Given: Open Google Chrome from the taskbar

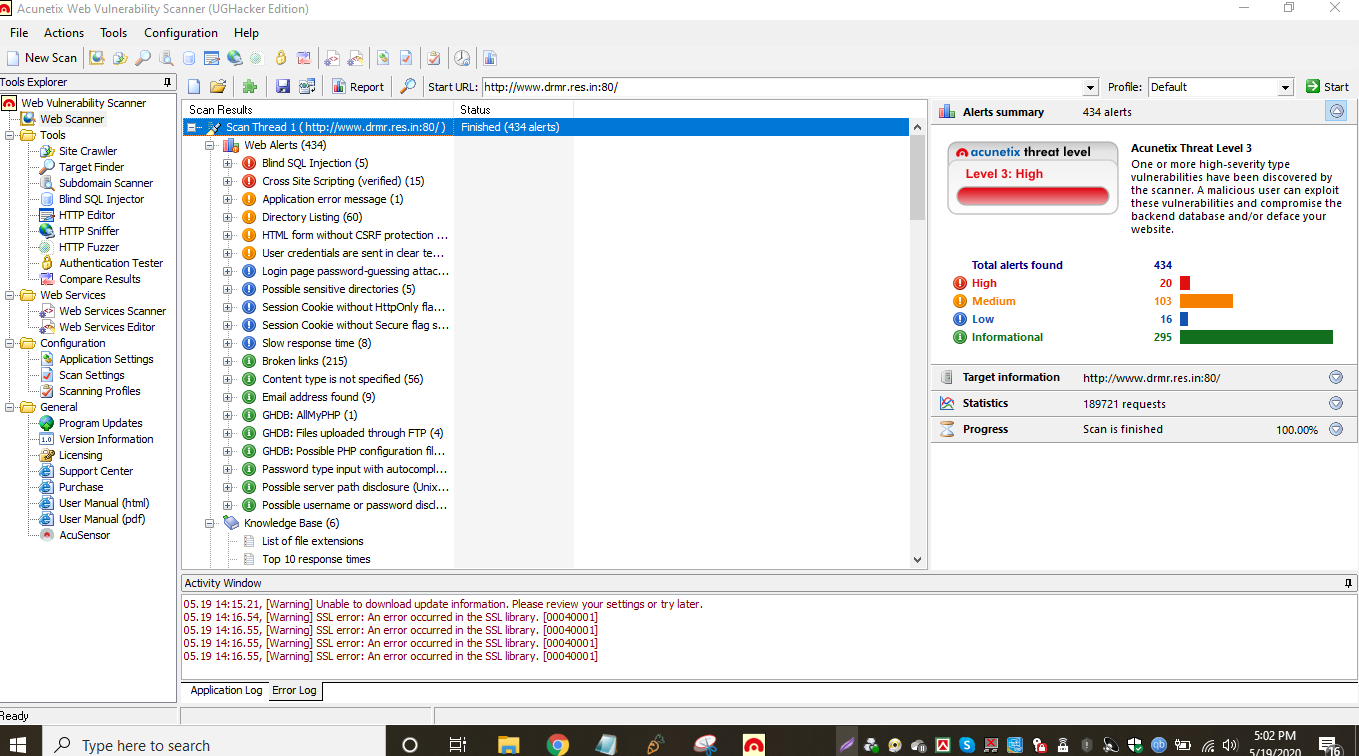Looking at the screenshot, I should (x=558, y=744).
